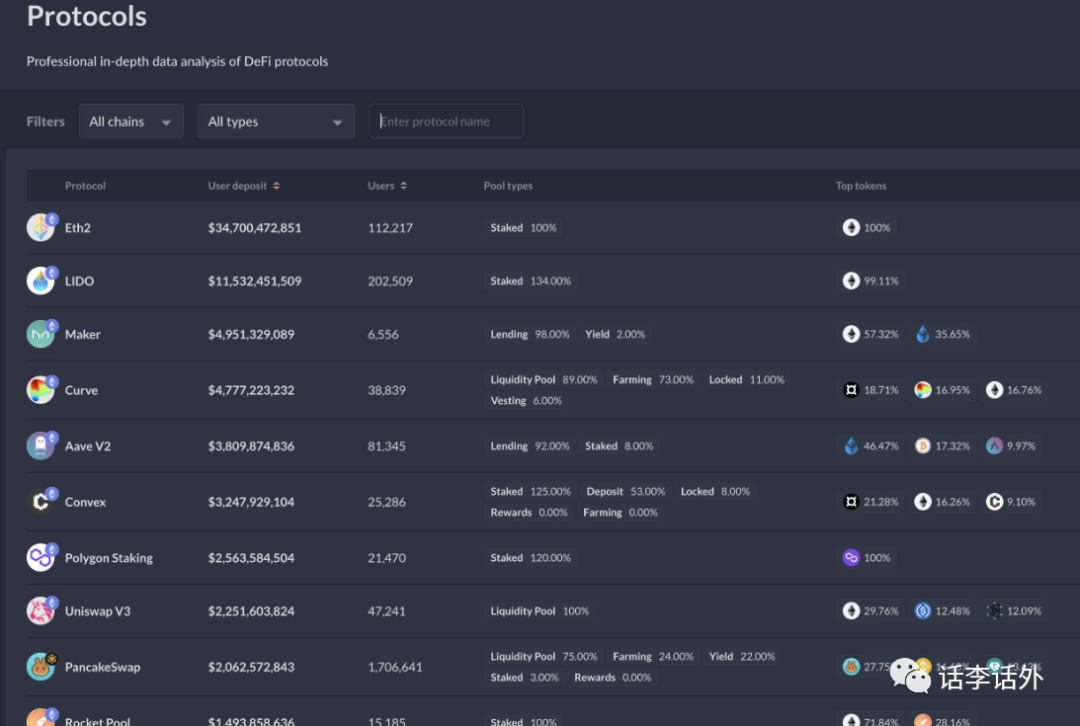The image size is (1080, 726).
Task: Click the 12.09% token icon in Uniswap V3 row
Action: (x=995, y=611)
